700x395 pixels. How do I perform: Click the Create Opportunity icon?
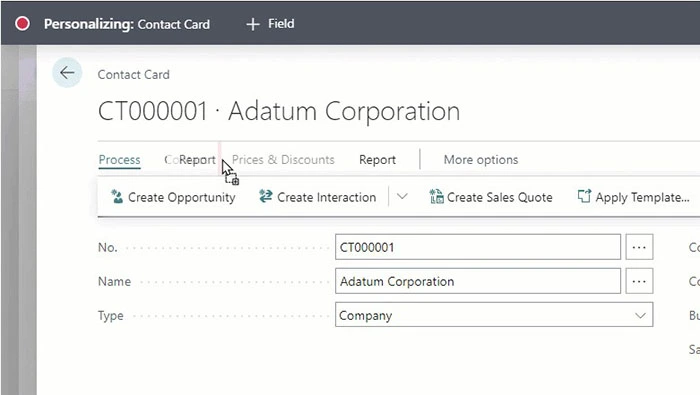[117, 197]
